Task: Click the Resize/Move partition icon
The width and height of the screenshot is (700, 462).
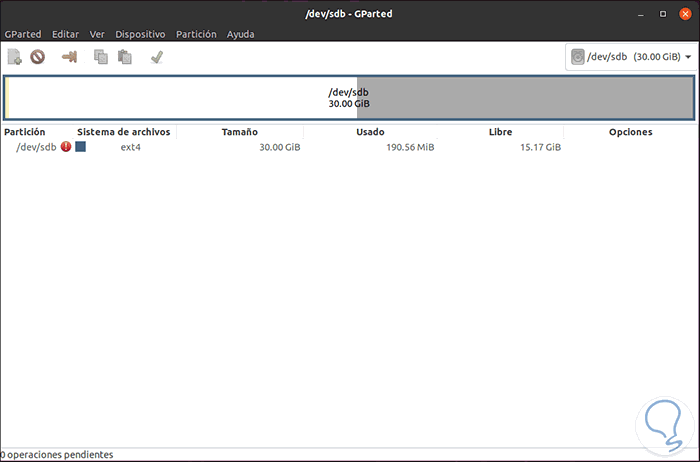Action: (x=70, y=57)
